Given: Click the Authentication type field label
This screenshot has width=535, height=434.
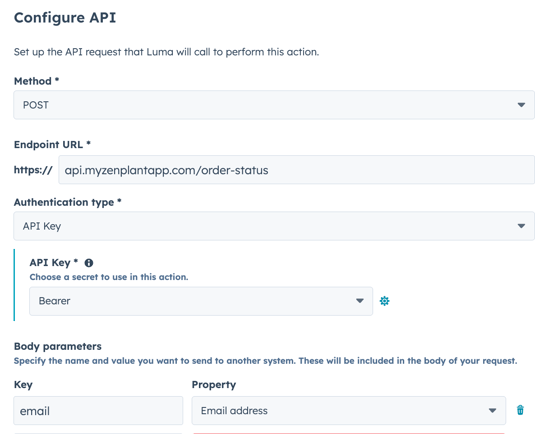Looking at the screenshot, I should click(64, 202).
